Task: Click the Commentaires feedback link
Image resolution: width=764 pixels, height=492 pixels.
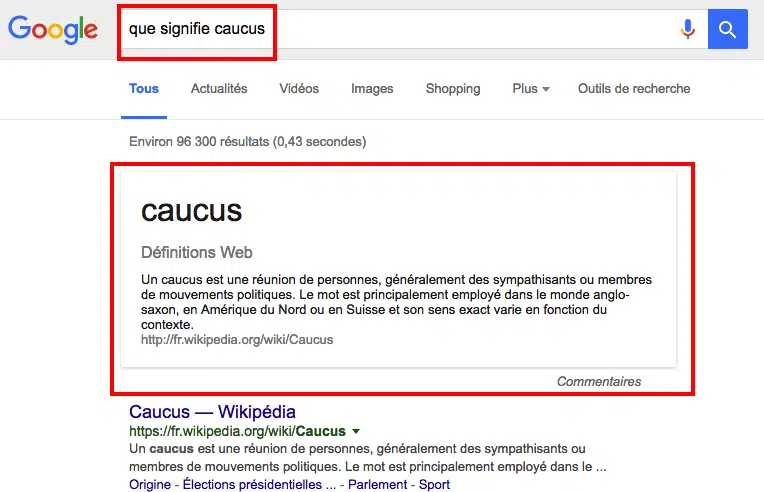Action: coord(599,381)
